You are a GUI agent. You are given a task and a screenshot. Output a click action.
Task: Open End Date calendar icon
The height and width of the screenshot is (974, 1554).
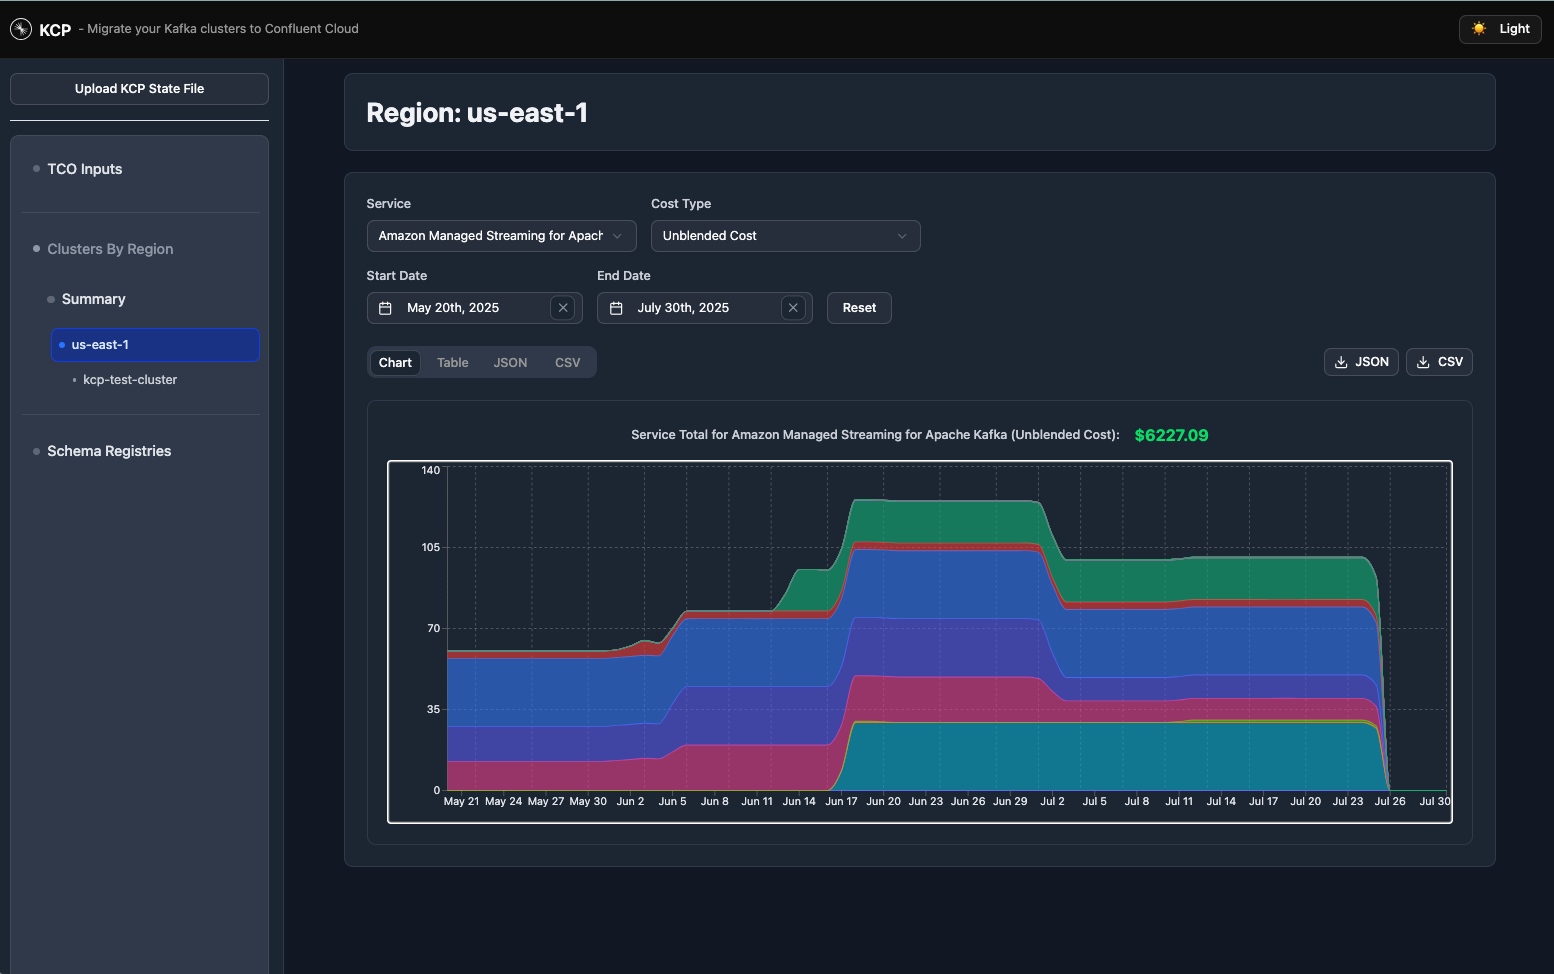pos(616,308)
